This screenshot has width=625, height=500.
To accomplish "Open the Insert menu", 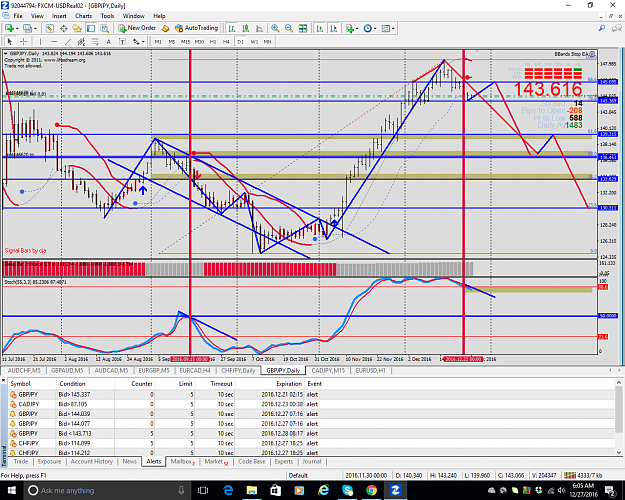I will coord(59,16).
